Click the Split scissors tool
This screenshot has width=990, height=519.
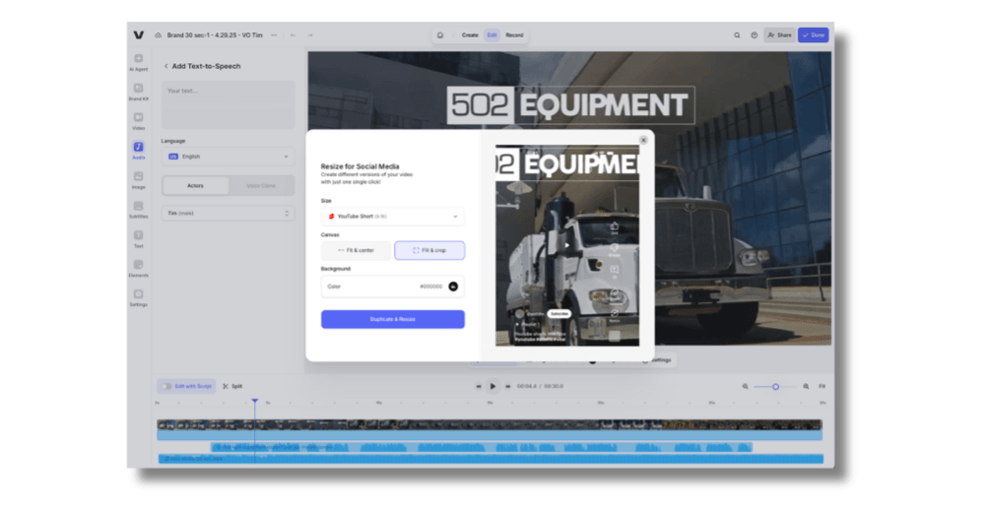click(232, 386)
